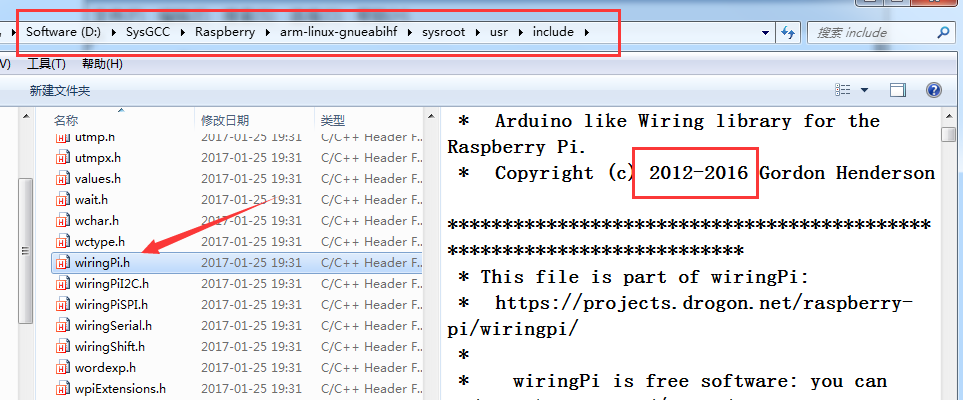The image size is (963, 400).
Task: Click the wiringPi.h file icon
Action: point(62,263)
